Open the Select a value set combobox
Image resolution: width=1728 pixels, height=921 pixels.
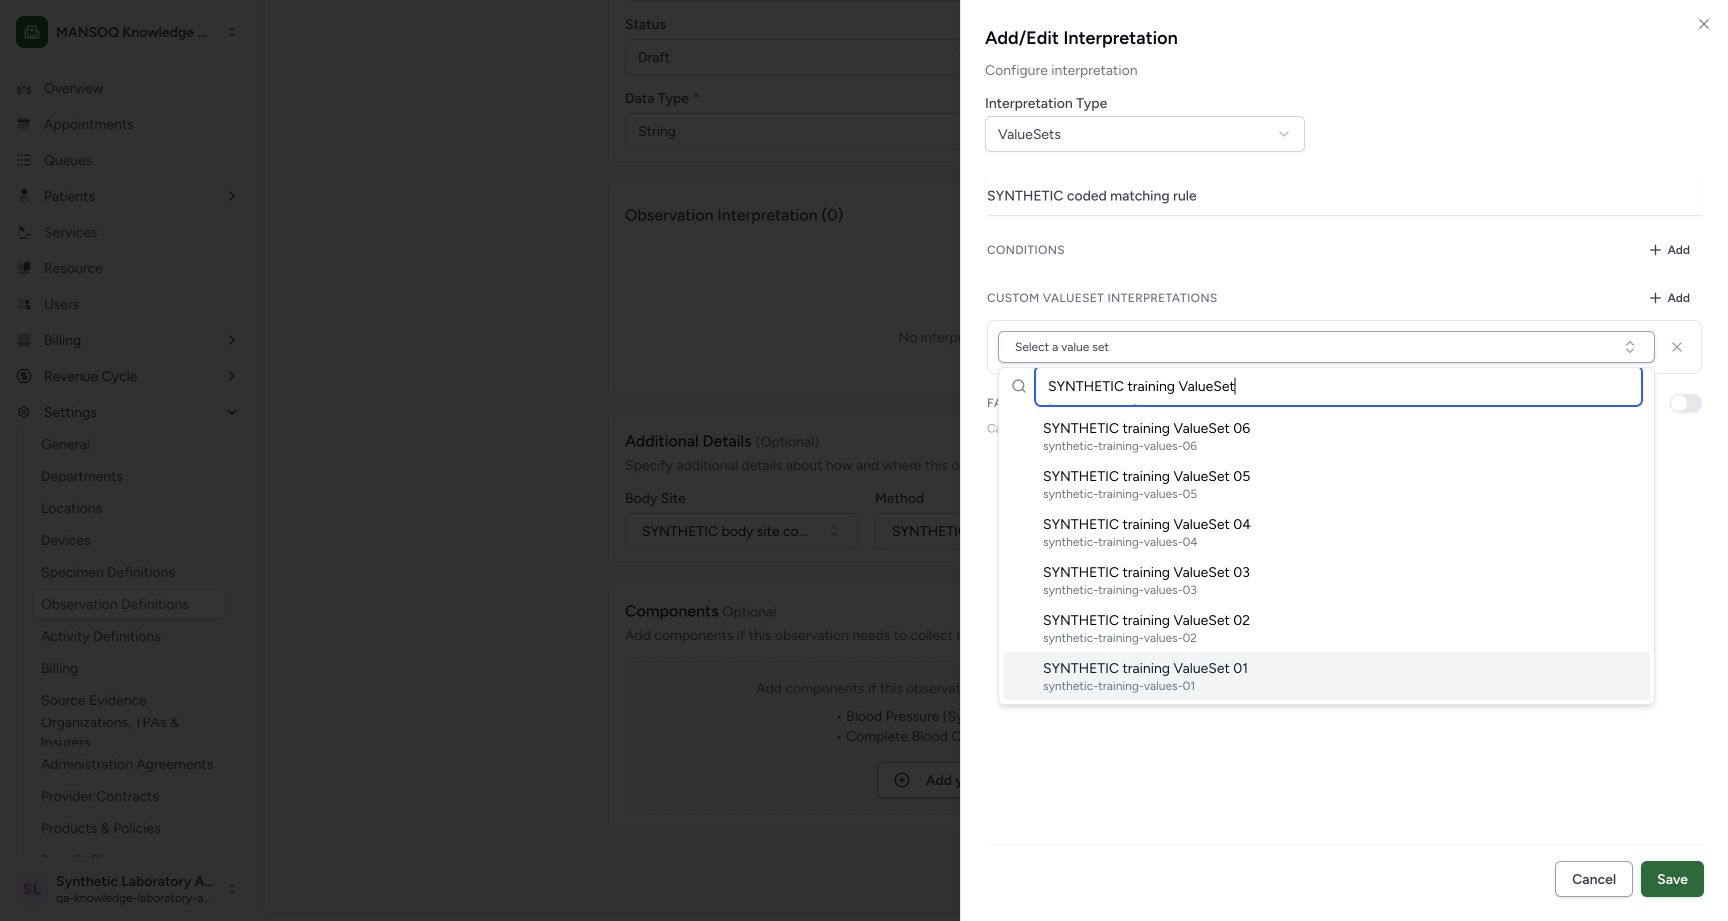coord(1326,347)
